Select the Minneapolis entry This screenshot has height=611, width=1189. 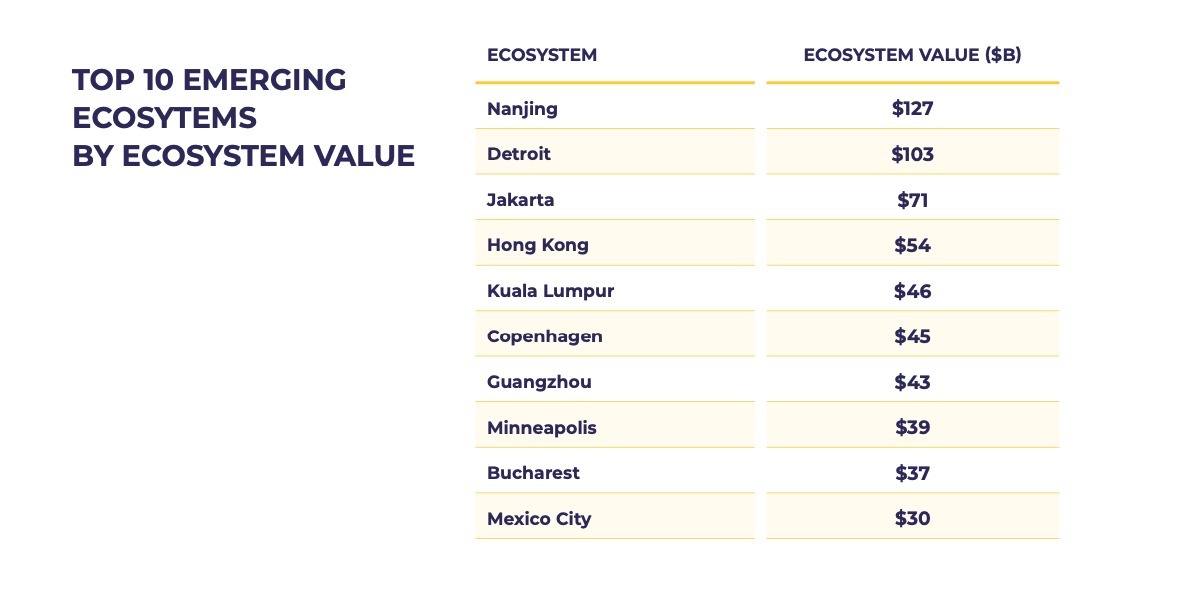[541, 428]
